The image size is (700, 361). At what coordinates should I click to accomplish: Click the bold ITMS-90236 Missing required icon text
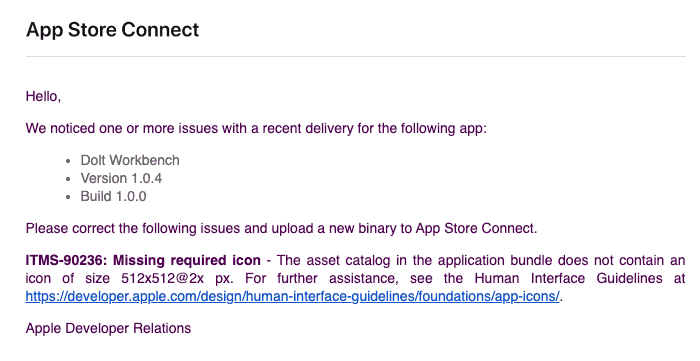click(x=143, y=260)
